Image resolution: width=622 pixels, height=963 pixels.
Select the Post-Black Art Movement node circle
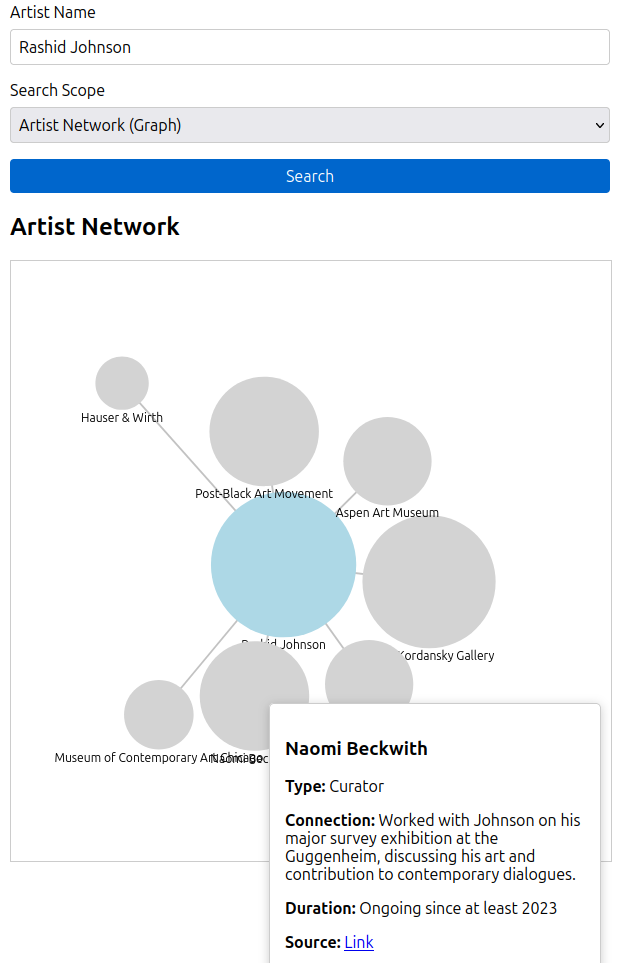pyautogui.click(x=264, y=431)
